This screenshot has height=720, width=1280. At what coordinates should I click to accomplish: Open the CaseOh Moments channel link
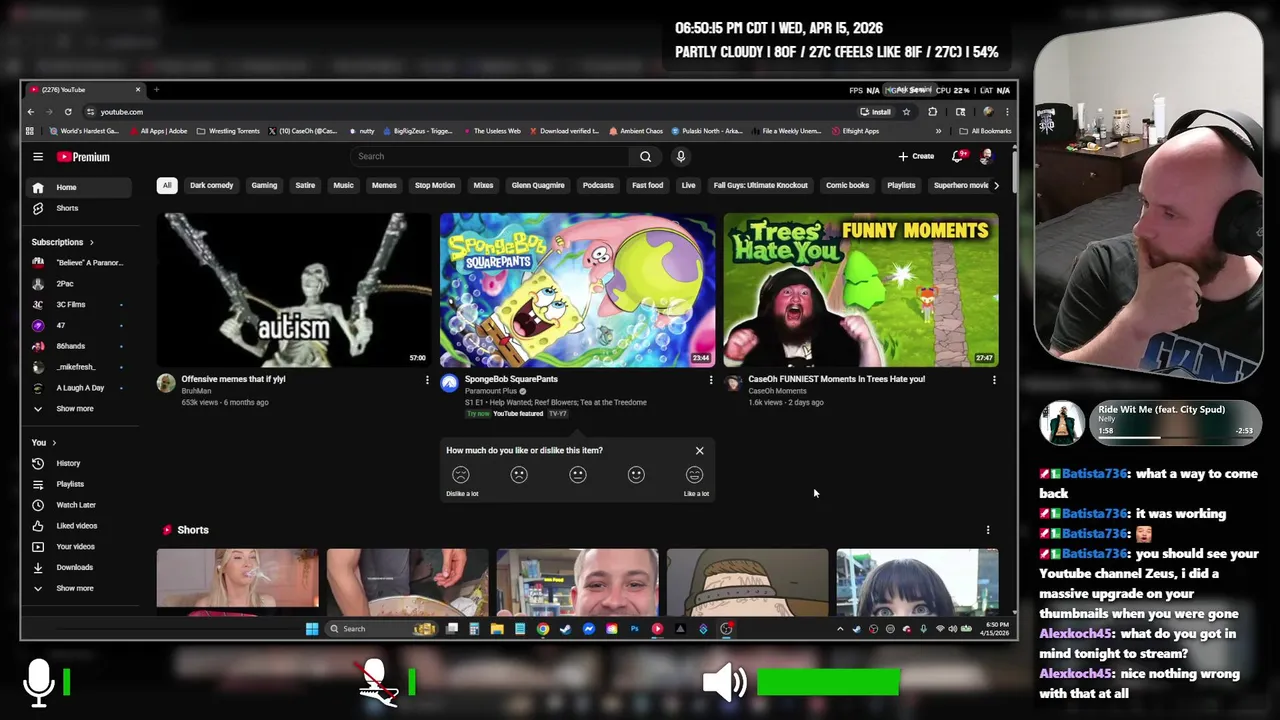coord(777,391)
